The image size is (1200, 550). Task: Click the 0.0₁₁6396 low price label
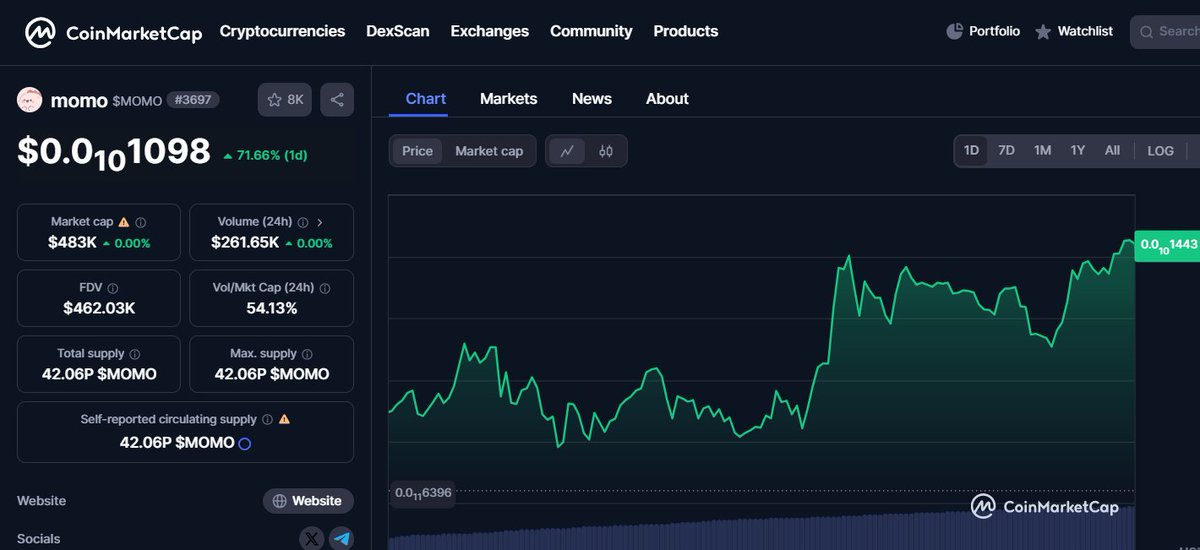point(423,493)
